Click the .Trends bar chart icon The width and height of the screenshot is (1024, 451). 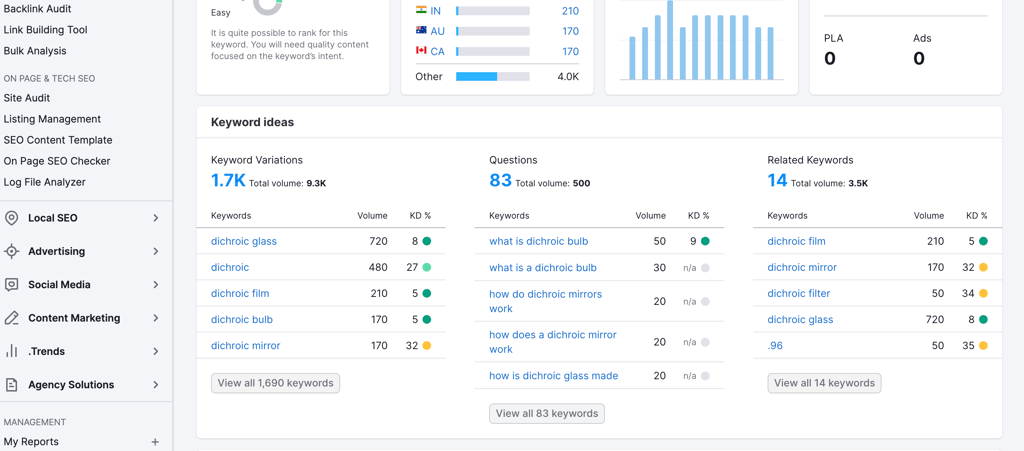(11, 351)
